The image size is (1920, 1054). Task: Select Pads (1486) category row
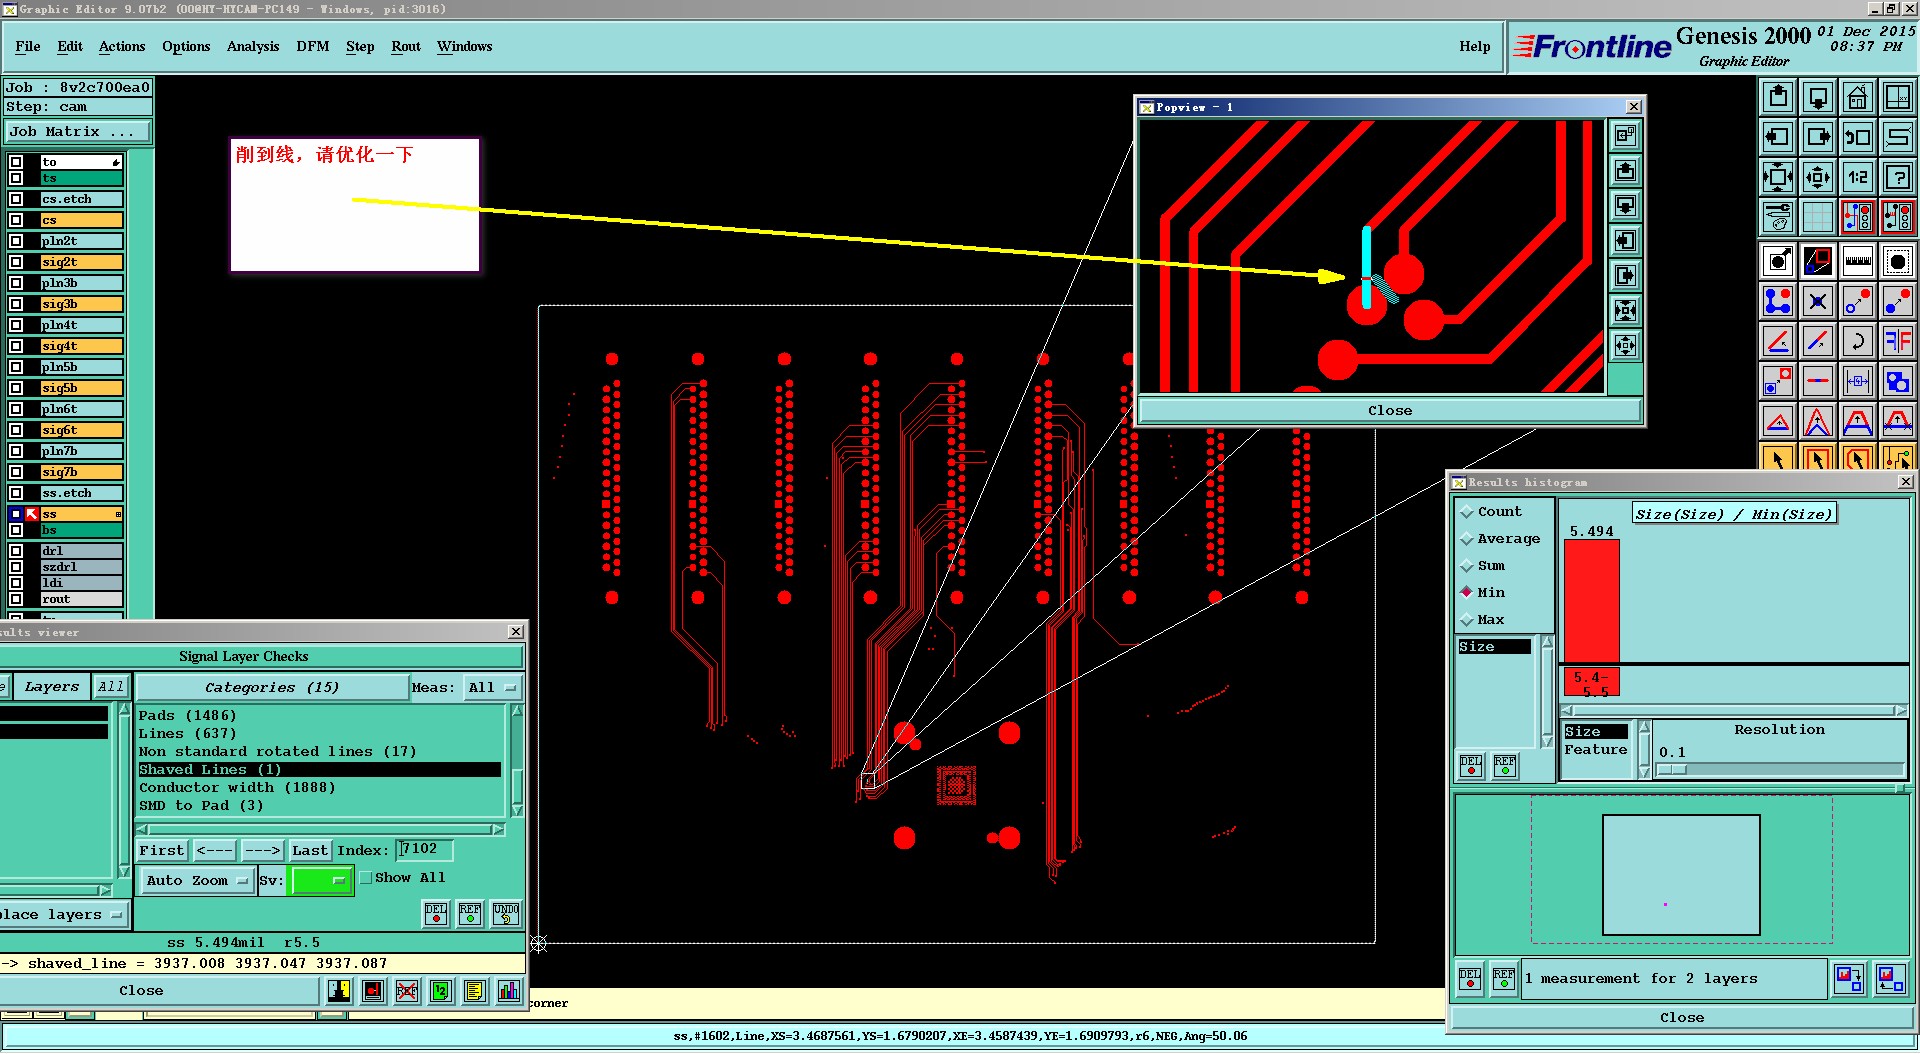[x=319, y=715]
